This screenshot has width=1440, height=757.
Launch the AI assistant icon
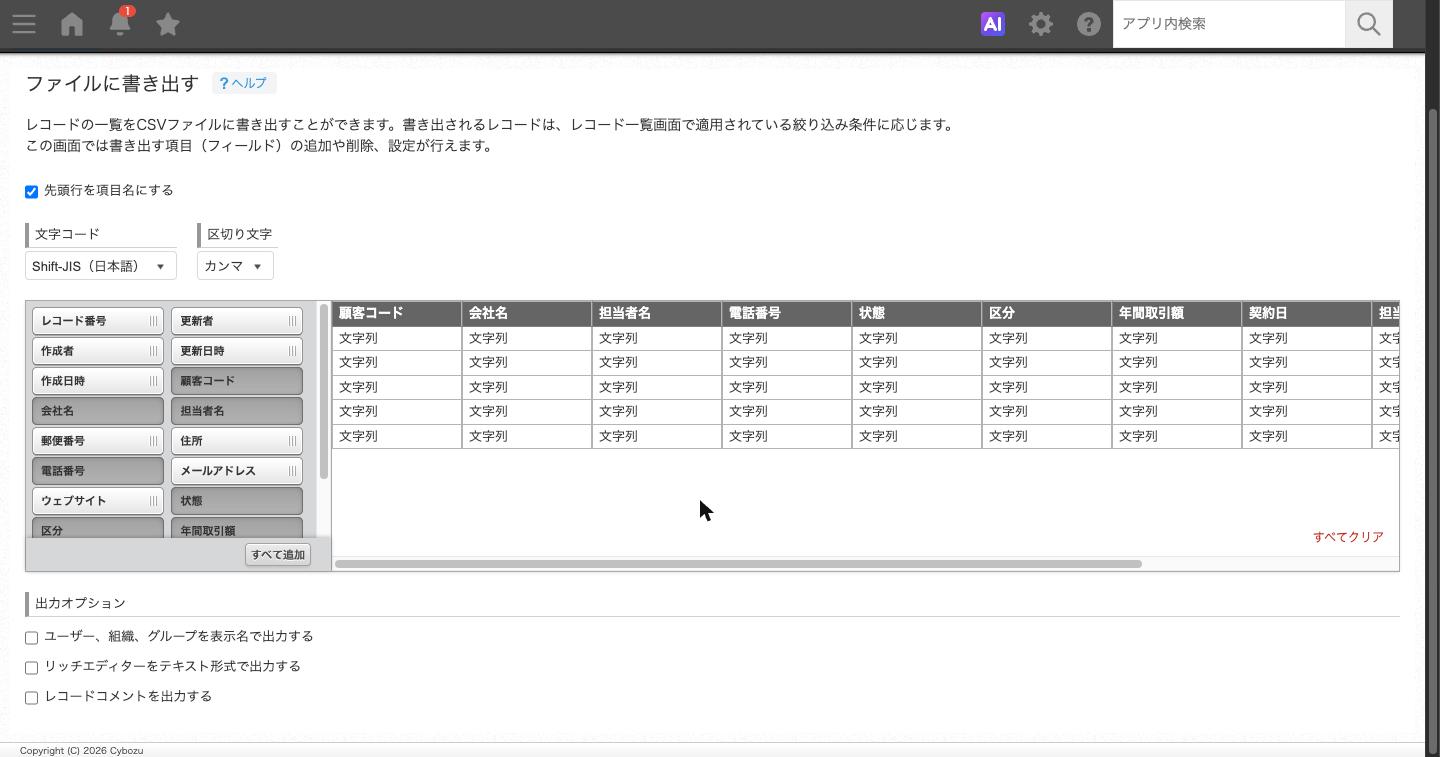(x=992, y=24)
